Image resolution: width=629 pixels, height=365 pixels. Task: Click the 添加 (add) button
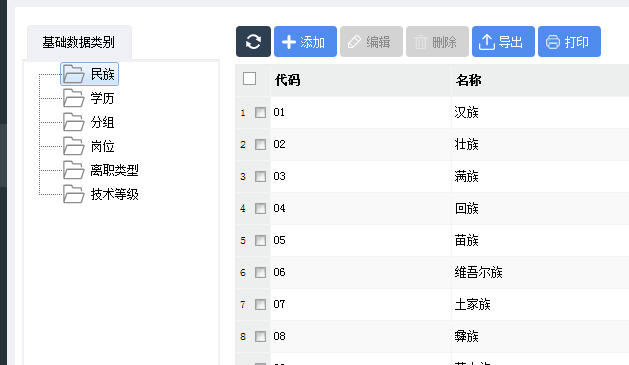(305, 41)
